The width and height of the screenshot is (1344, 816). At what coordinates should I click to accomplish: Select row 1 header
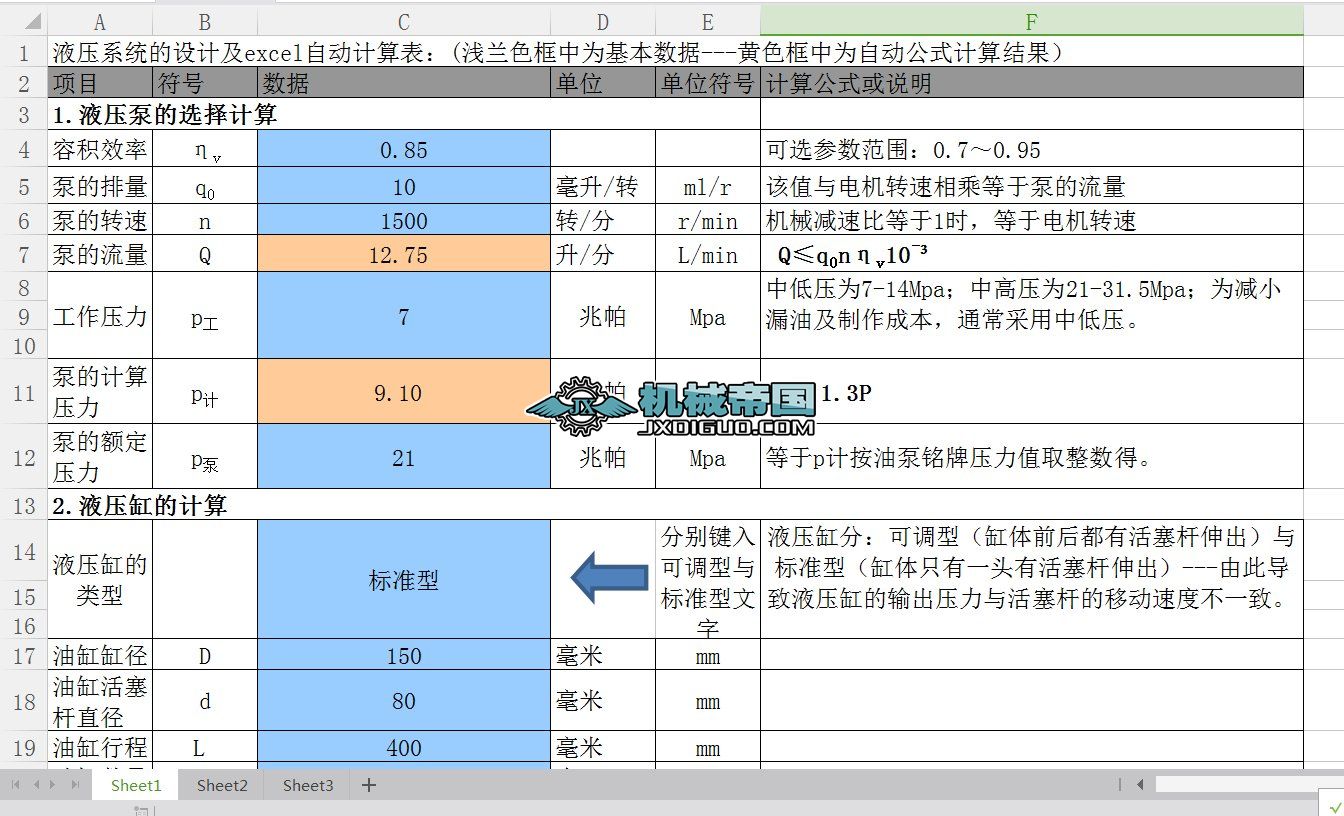click(x=23, y=52)
